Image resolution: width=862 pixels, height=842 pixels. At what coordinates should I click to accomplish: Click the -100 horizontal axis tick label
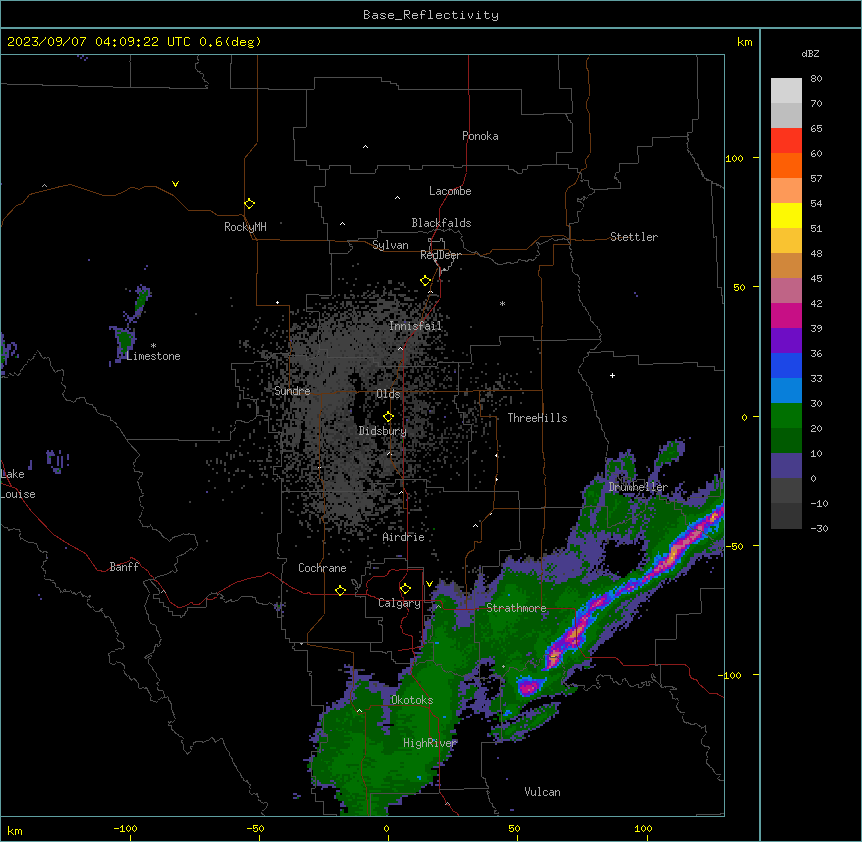click(125, 828)
